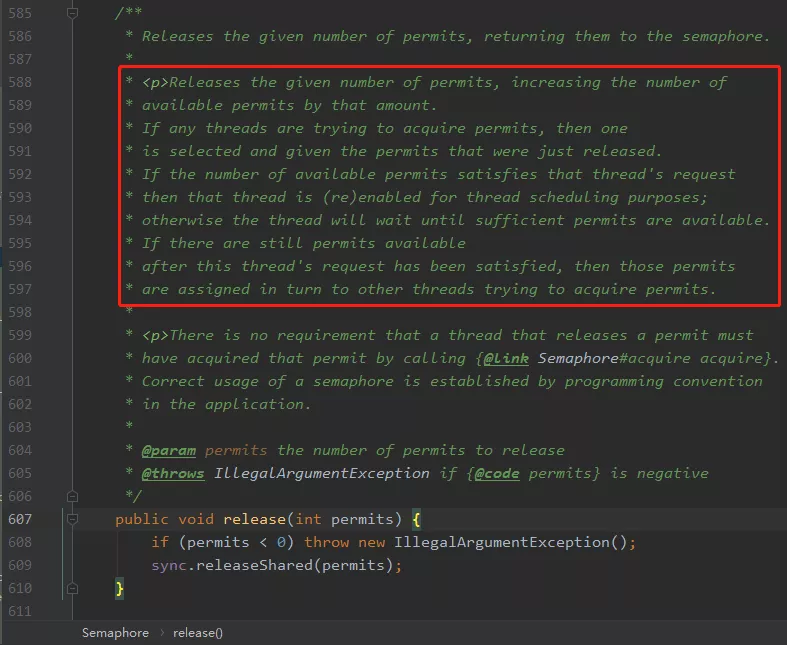Click releaseShared call on line 609

click(x=254, y=565)
